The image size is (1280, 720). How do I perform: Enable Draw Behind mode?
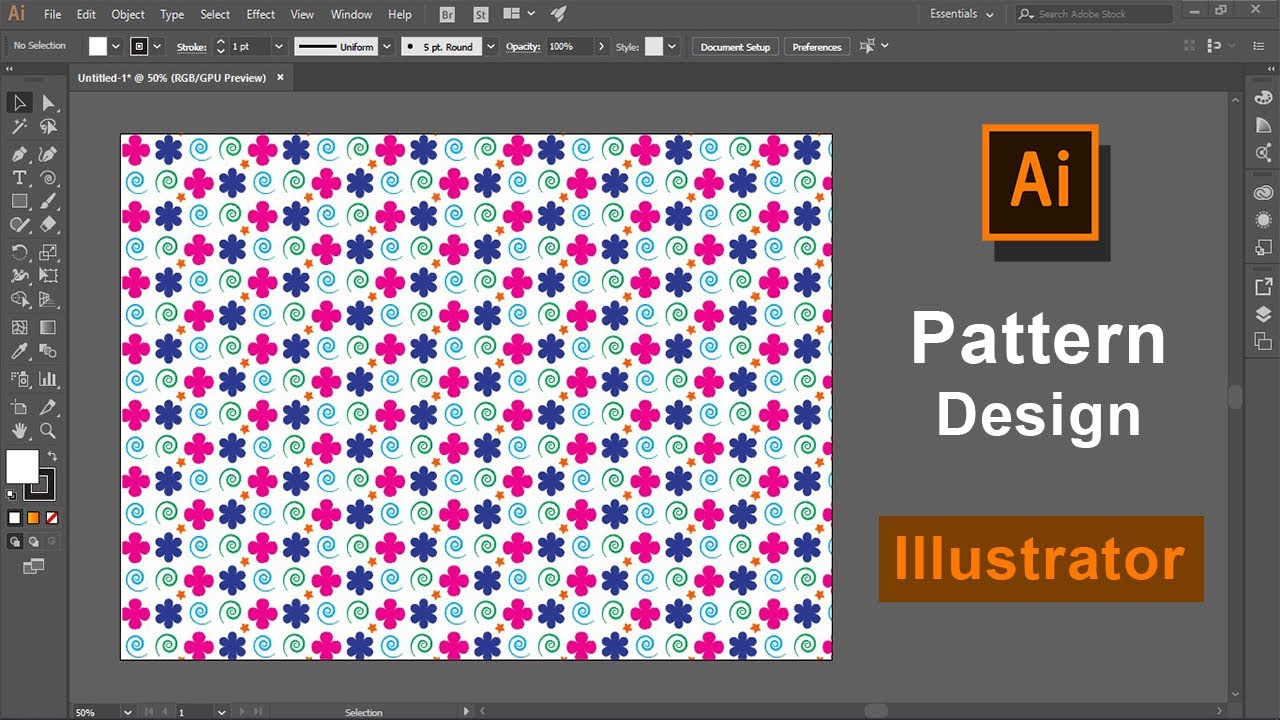point(33,542)
